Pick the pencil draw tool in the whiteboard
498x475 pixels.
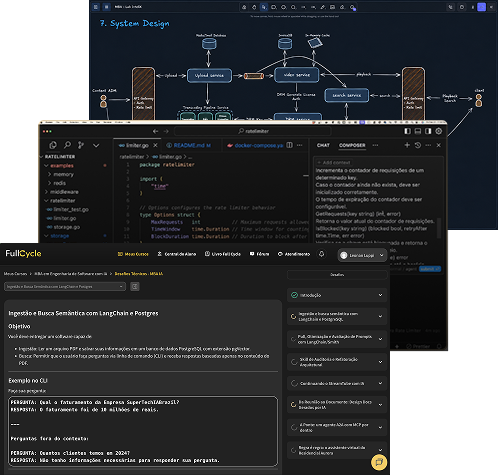323,7
